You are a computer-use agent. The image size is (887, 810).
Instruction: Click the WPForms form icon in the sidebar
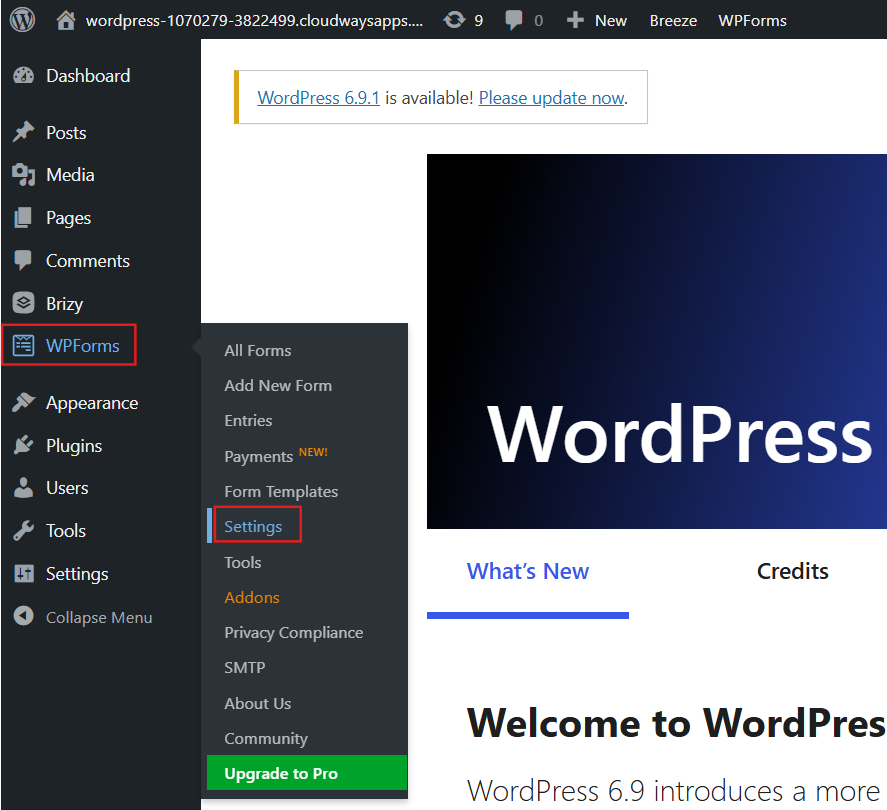(24, 346)
